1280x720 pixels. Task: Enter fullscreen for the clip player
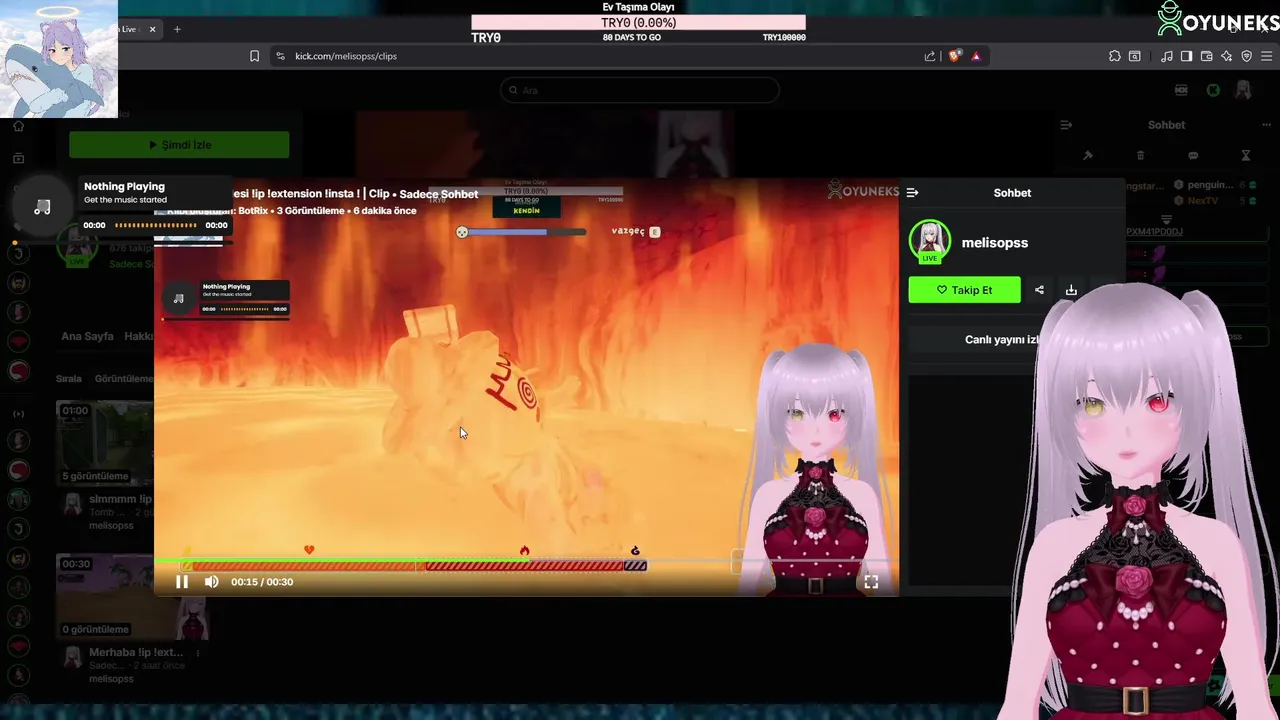tap(871, 582)
